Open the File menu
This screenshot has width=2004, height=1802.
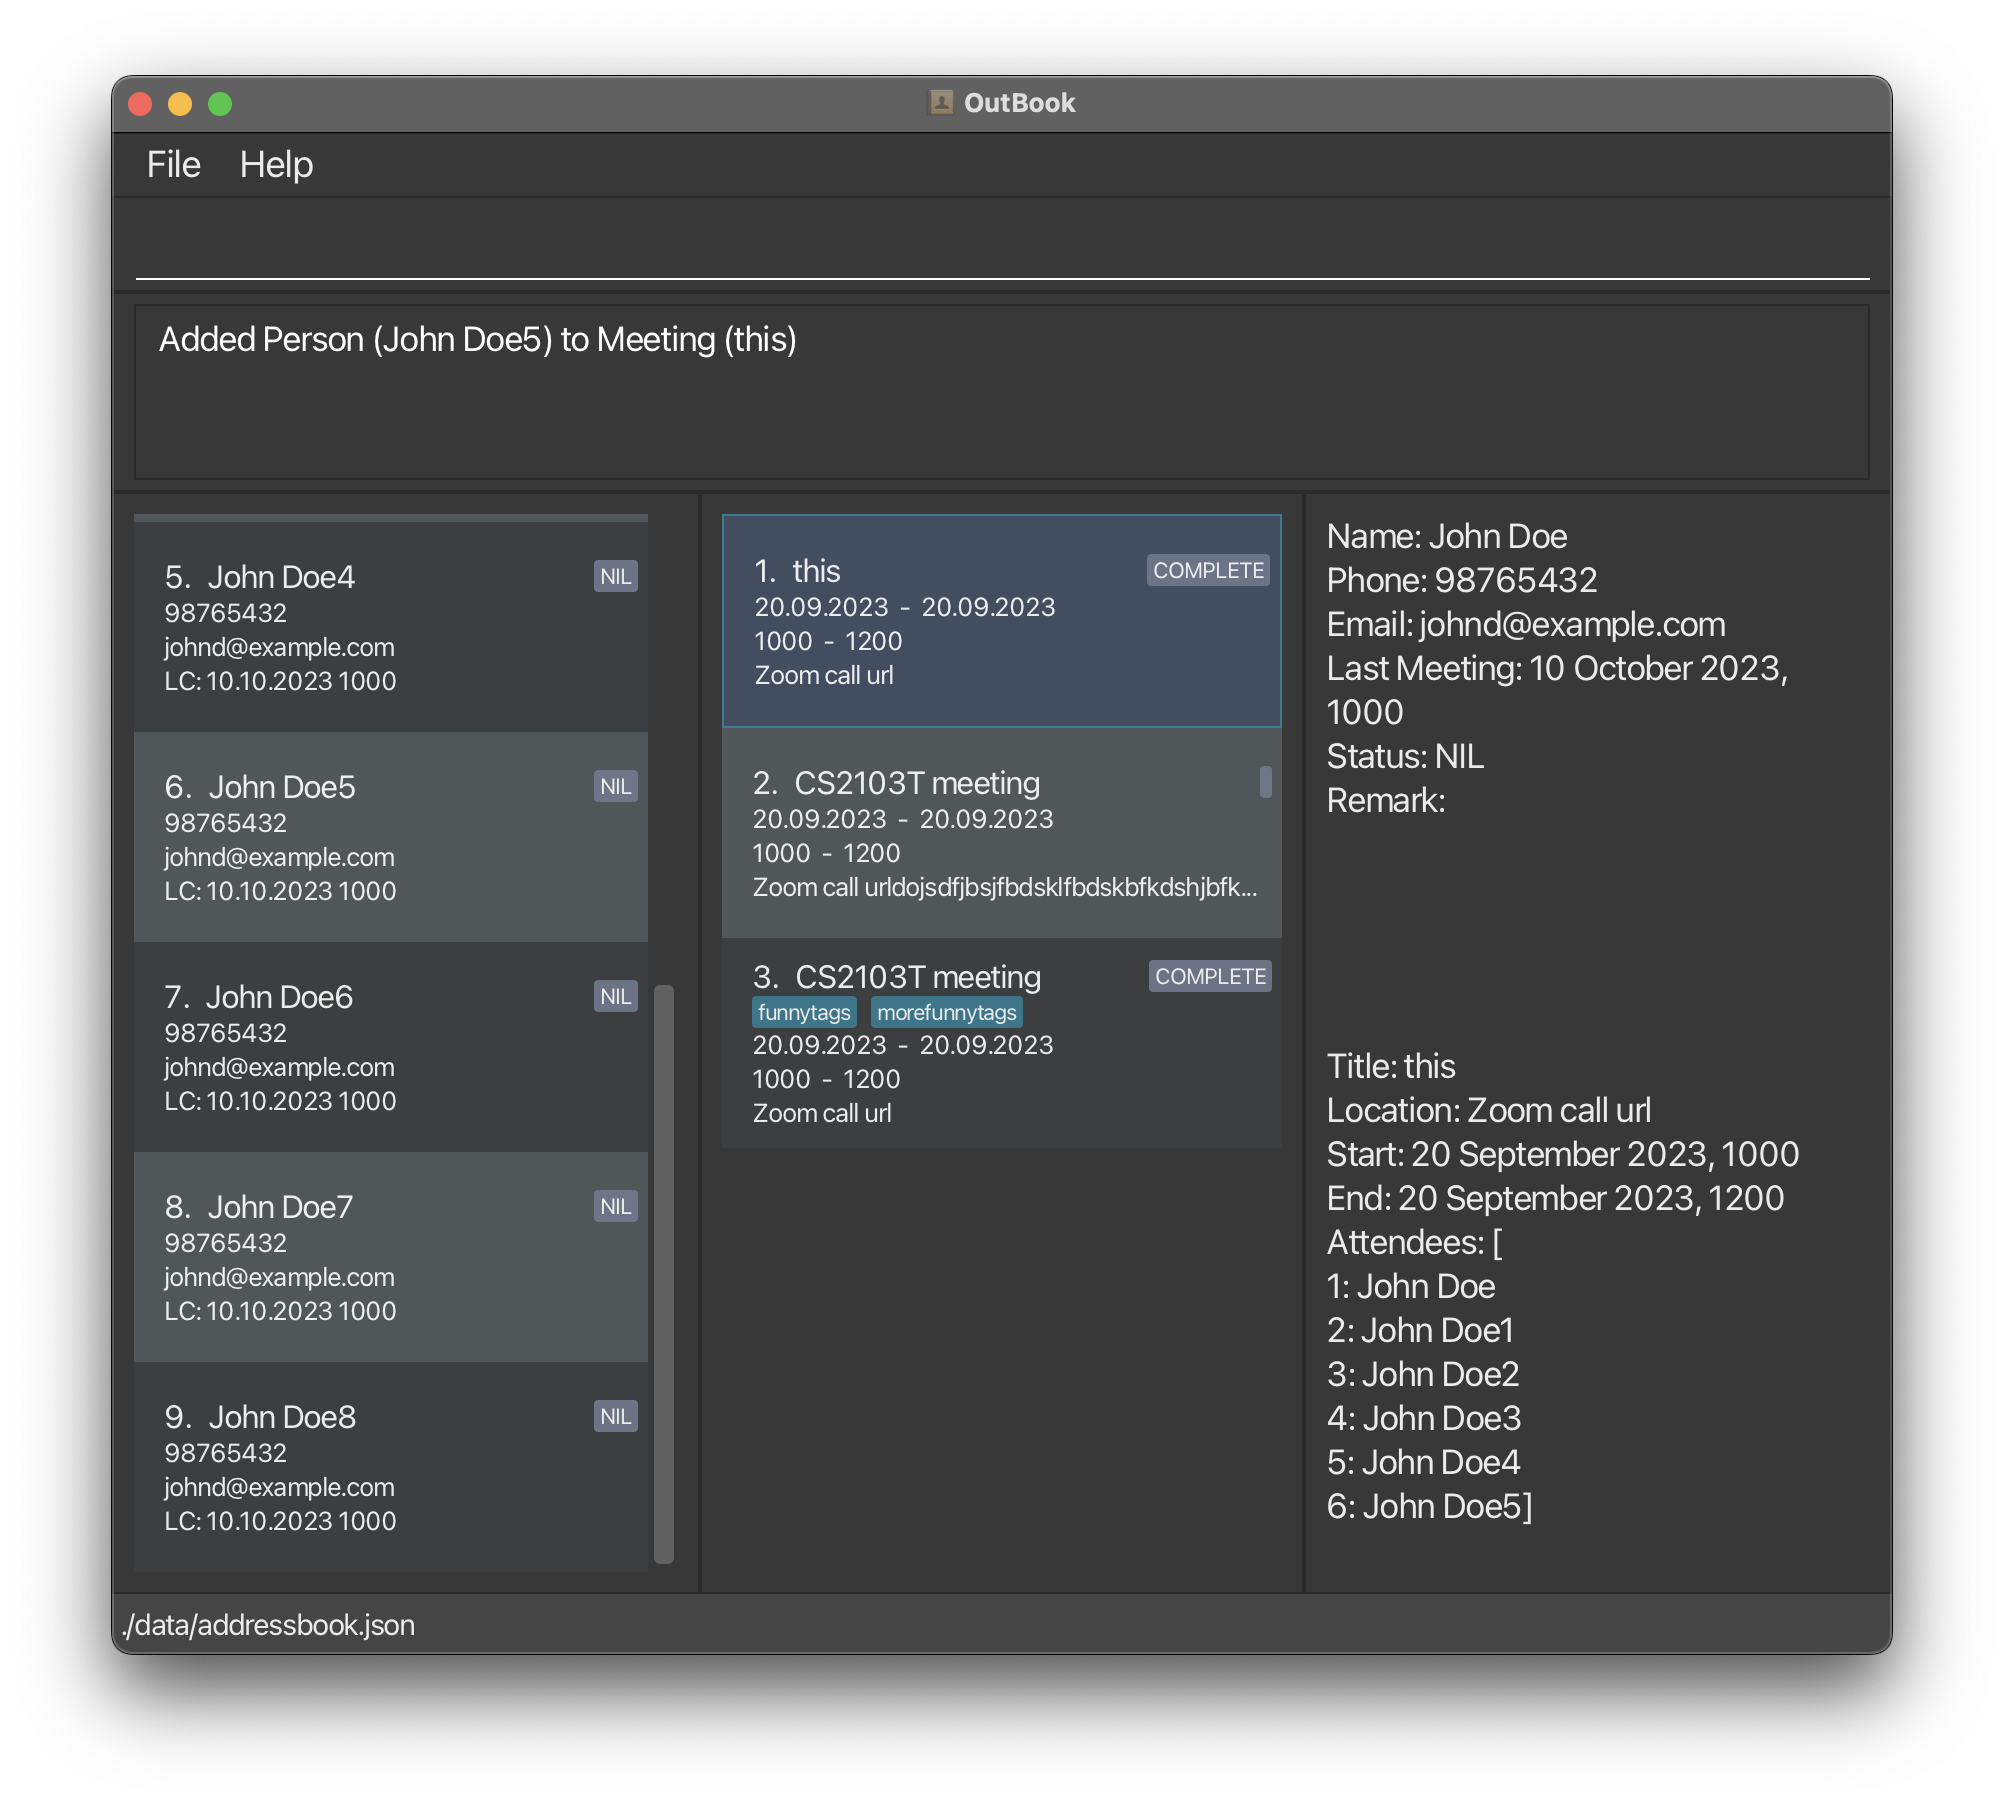coord(173,165)
